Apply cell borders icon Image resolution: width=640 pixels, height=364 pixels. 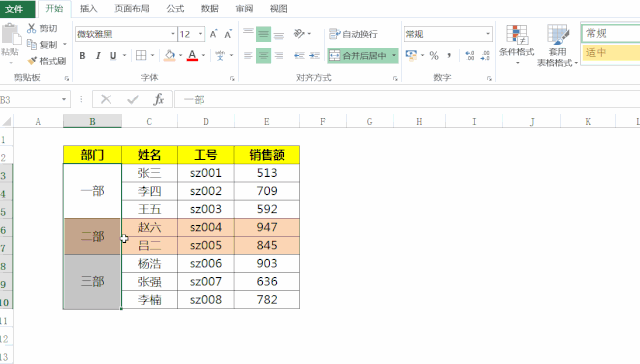(141, 55)
